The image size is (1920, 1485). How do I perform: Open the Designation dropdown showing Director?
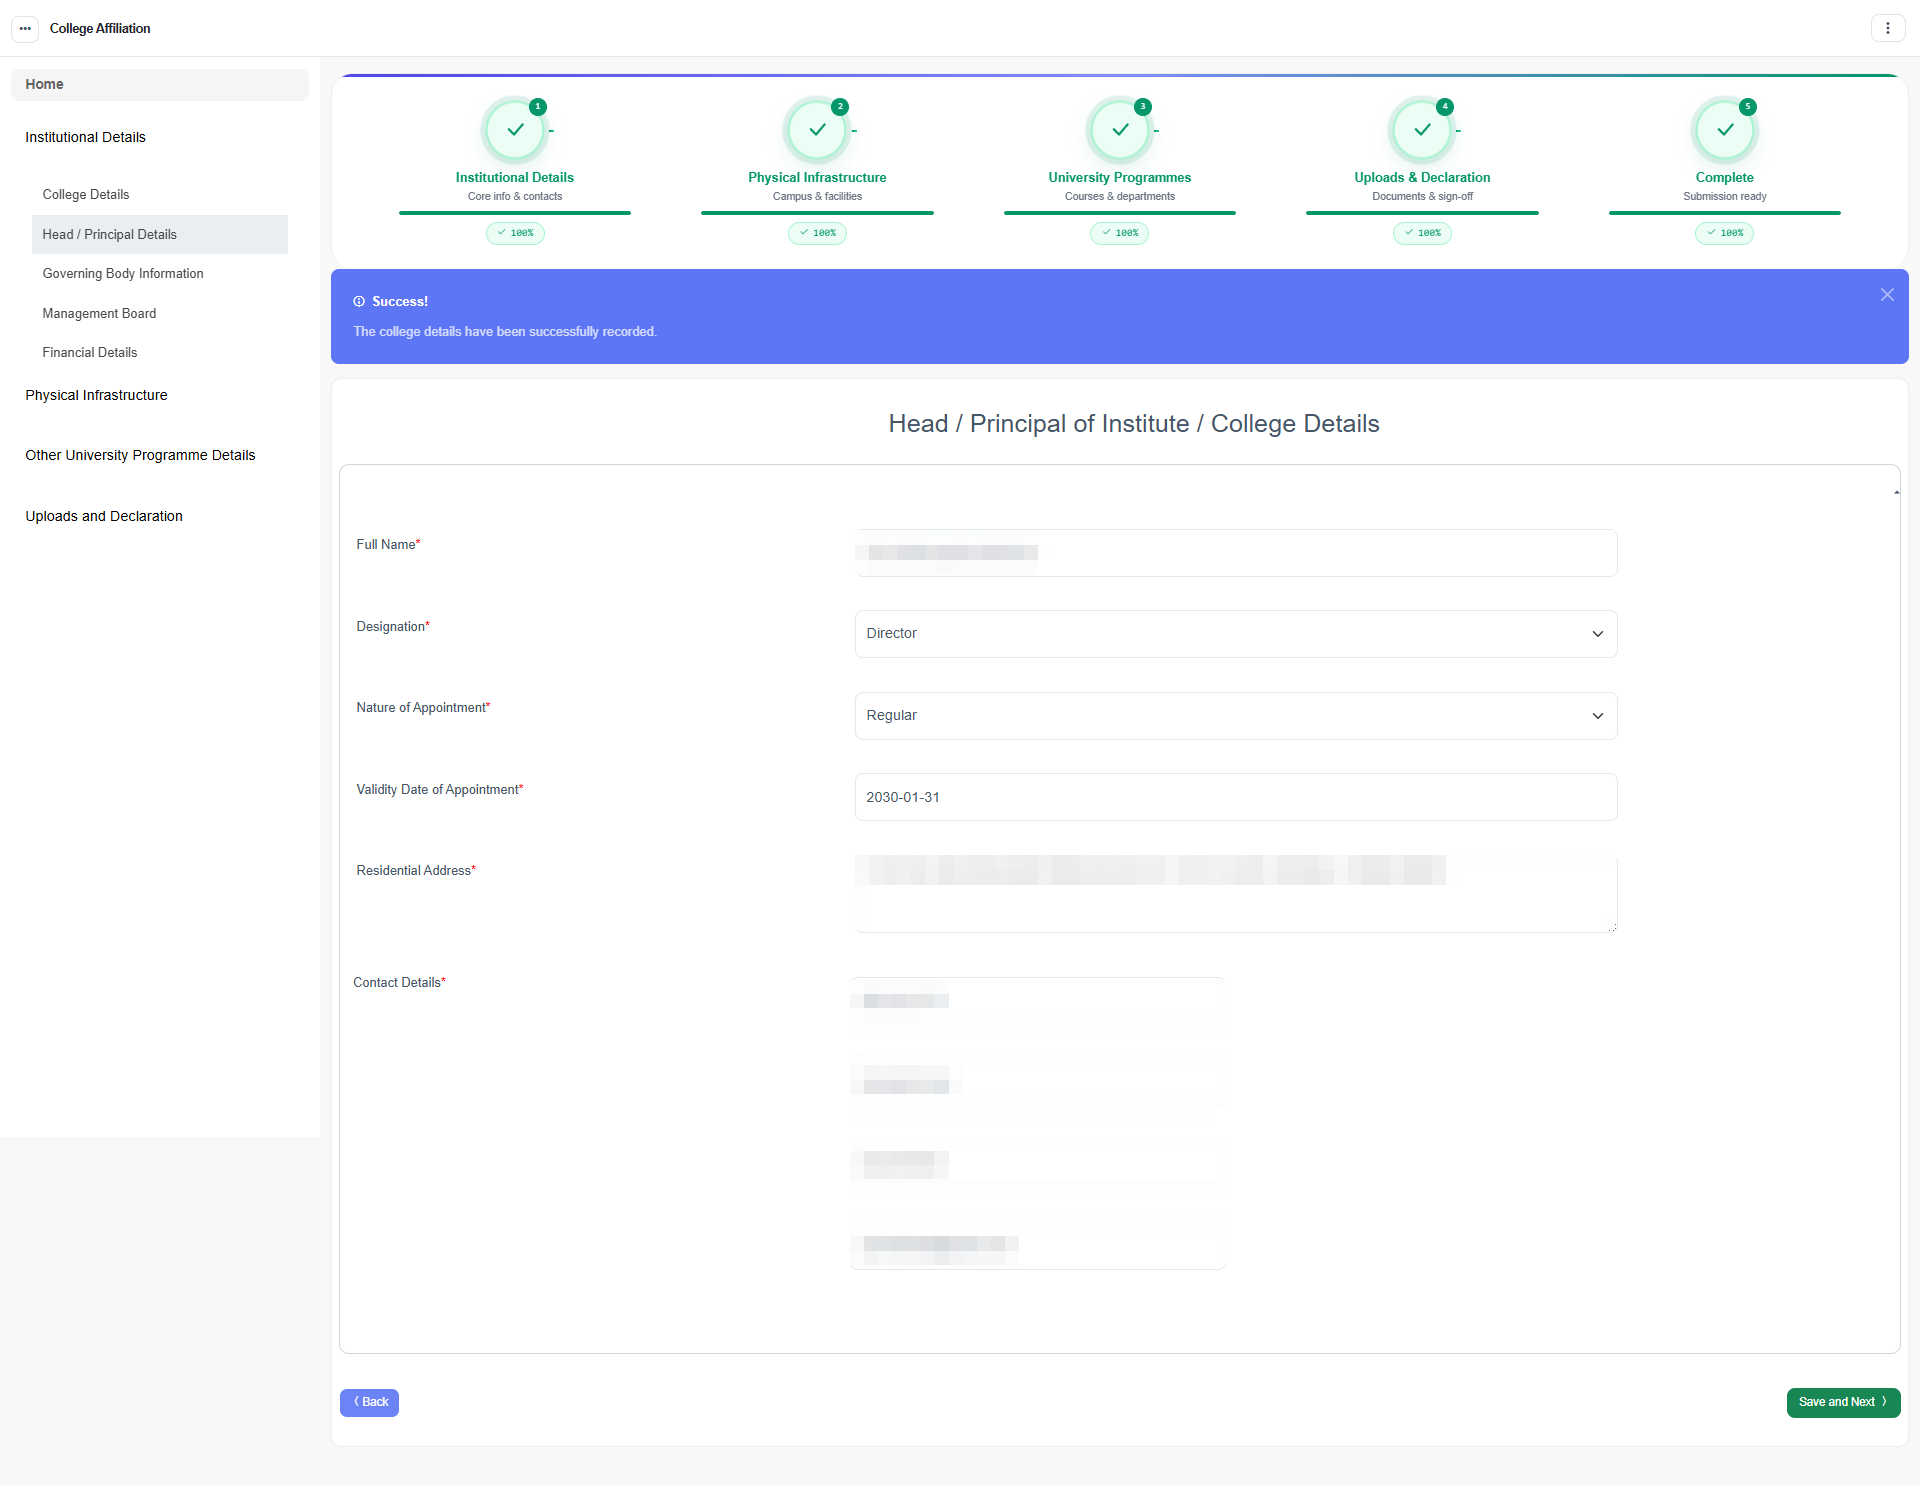[x=1236, y=634]
